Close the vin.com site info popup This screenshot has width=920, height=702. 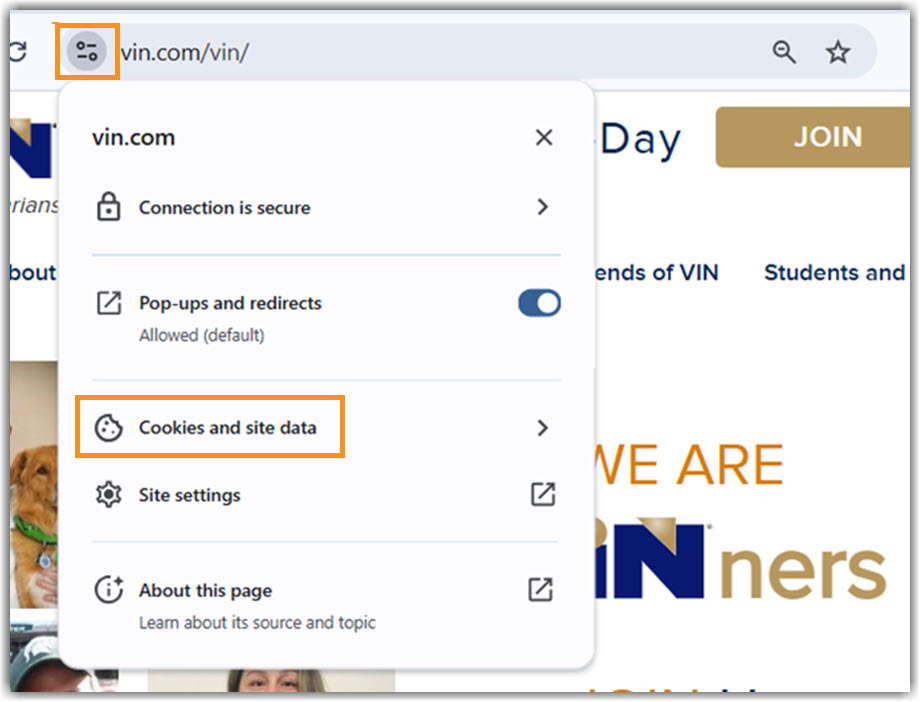tap(543, 137)
